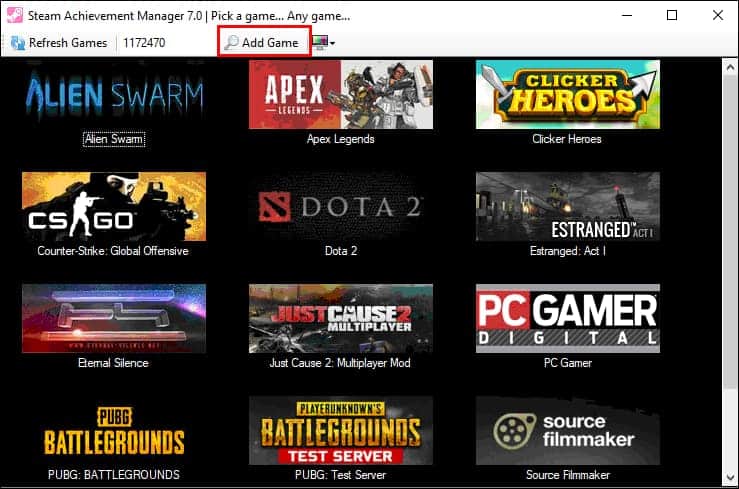Choose the Source Filmmaker banner
739x489 pixels.
(568, 431)
